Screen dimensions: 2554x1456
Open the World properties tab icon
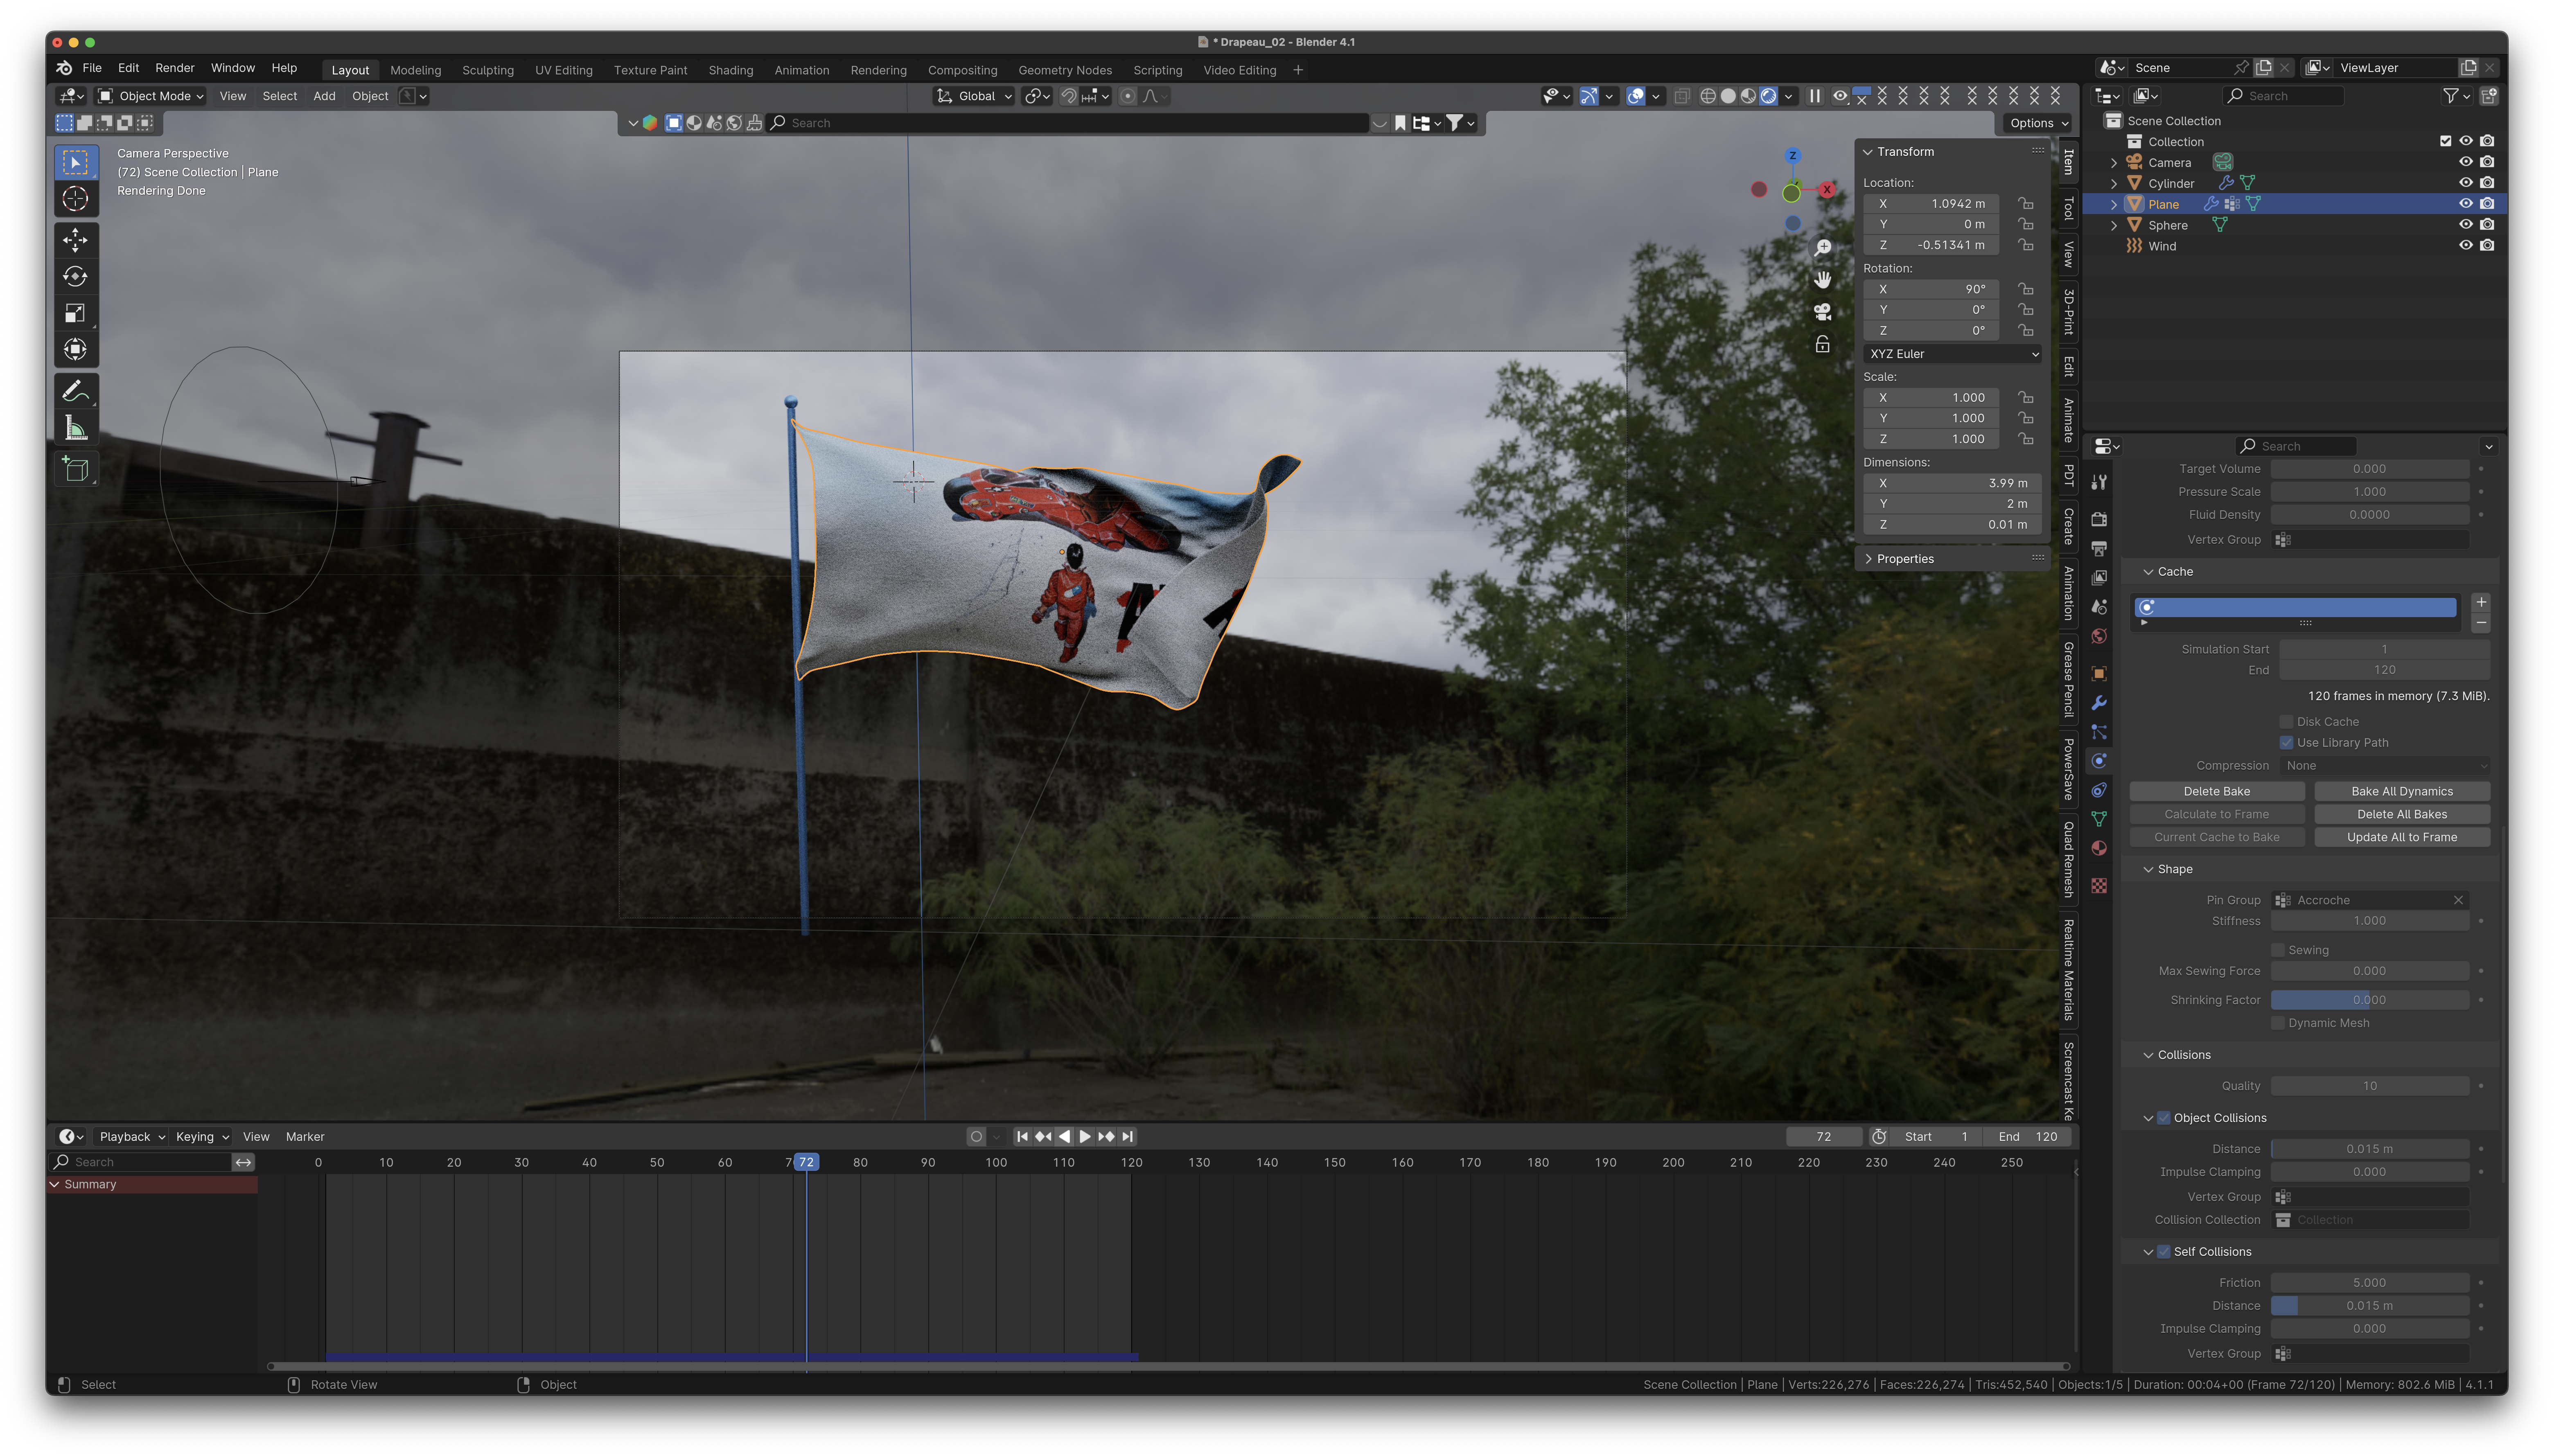(x=2099, y=636)
